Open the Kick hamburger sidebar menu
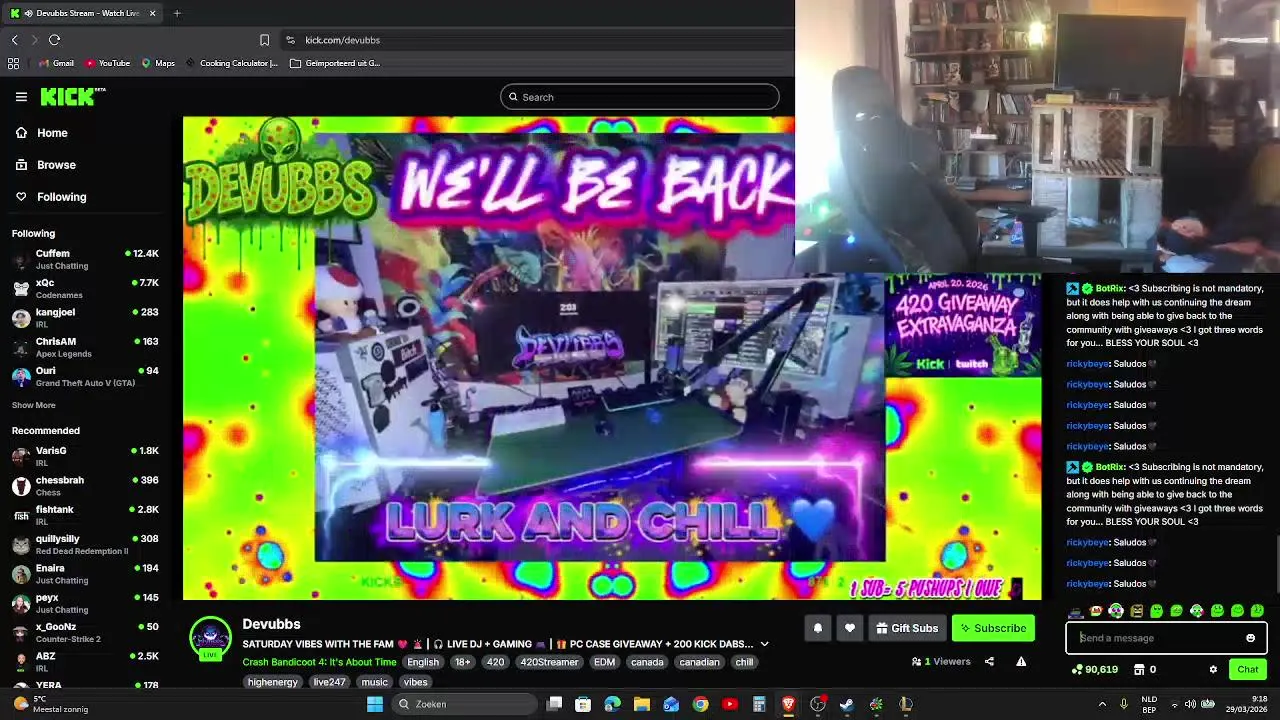 click(21, 97)
